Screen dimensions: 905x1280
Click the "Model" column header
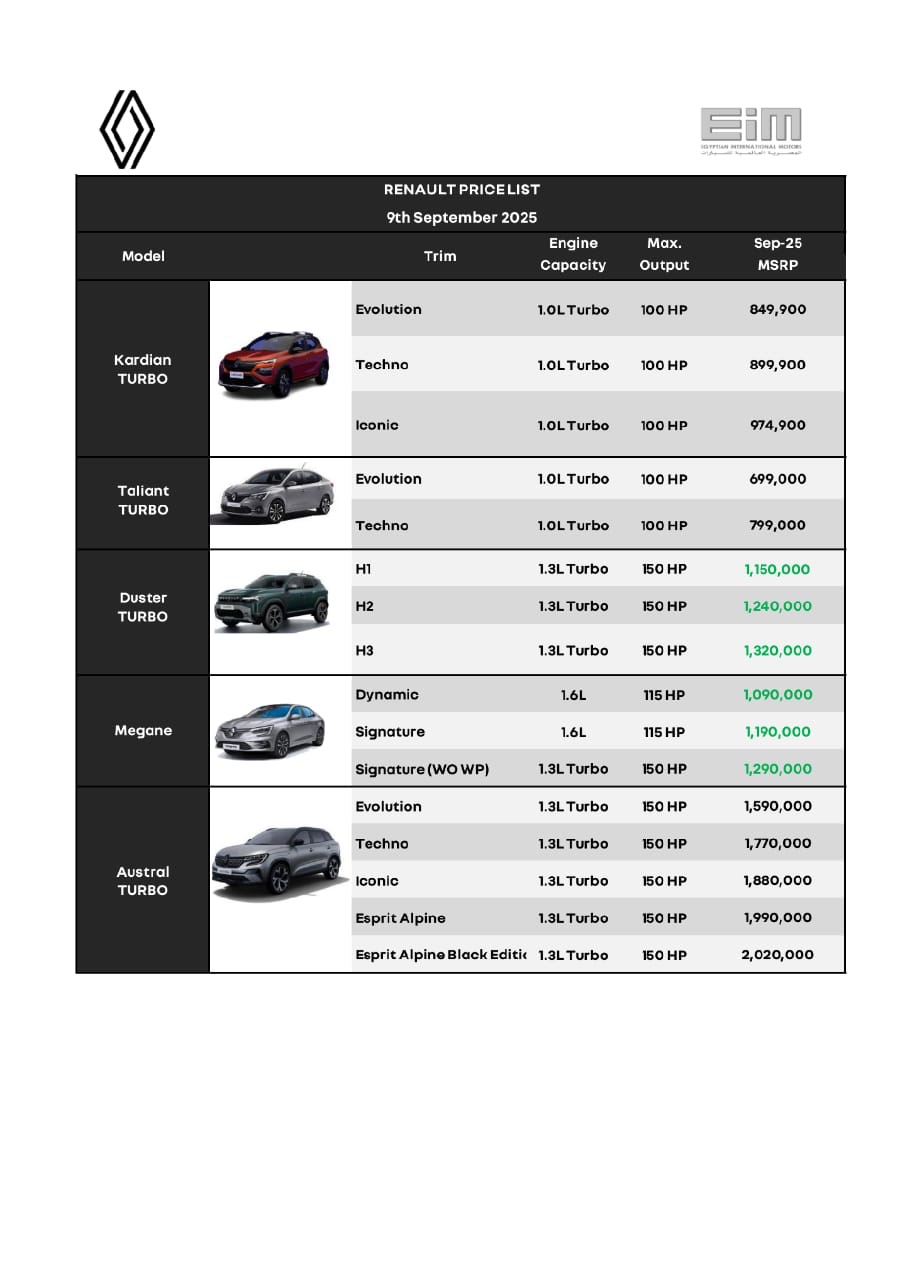(143, 256)
